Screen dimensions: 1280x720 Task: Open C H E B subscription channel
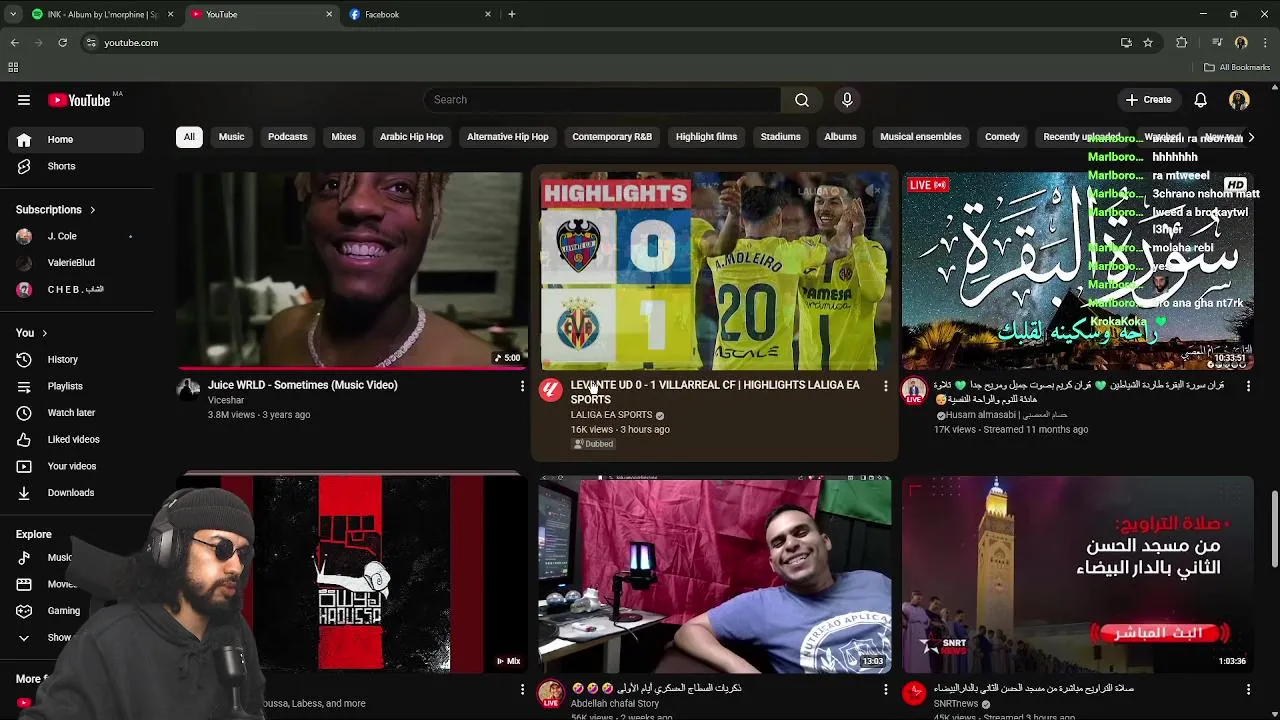click(78, 289)
